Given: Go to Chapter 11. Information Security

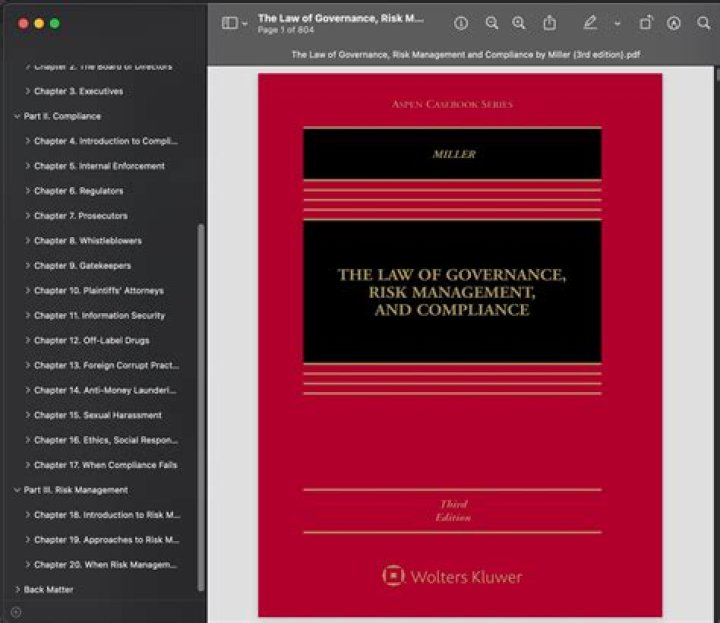Looking at the screenshot, I should pos(100,315).
